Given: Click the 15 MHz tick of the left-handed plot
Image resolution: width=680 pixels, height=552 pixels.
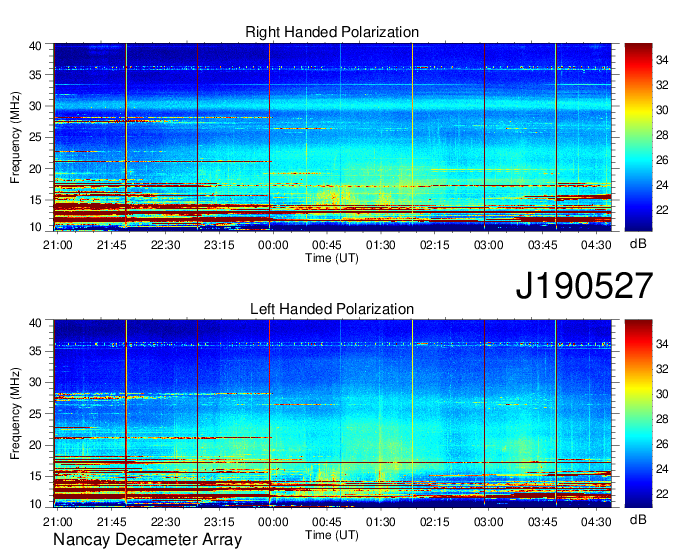Looking at the screenshot, I should [35, 476].
